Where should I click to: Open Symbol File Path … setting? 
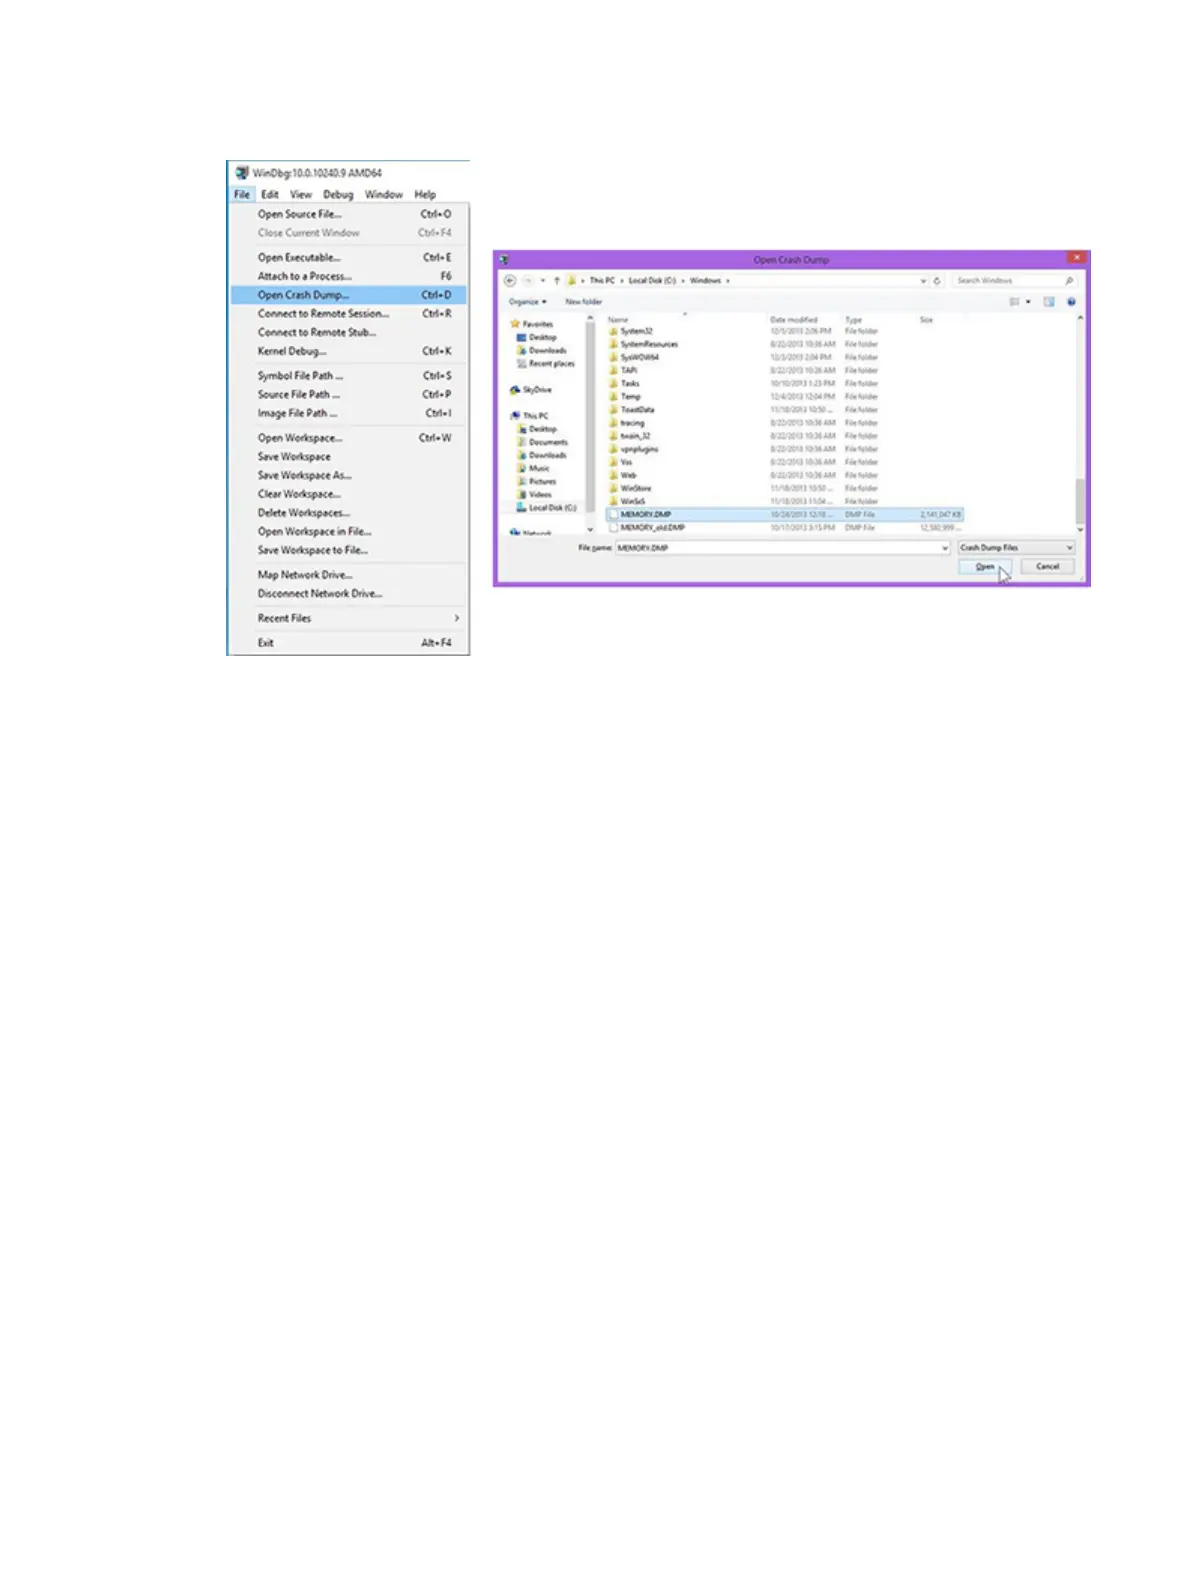tap(349, 376)
